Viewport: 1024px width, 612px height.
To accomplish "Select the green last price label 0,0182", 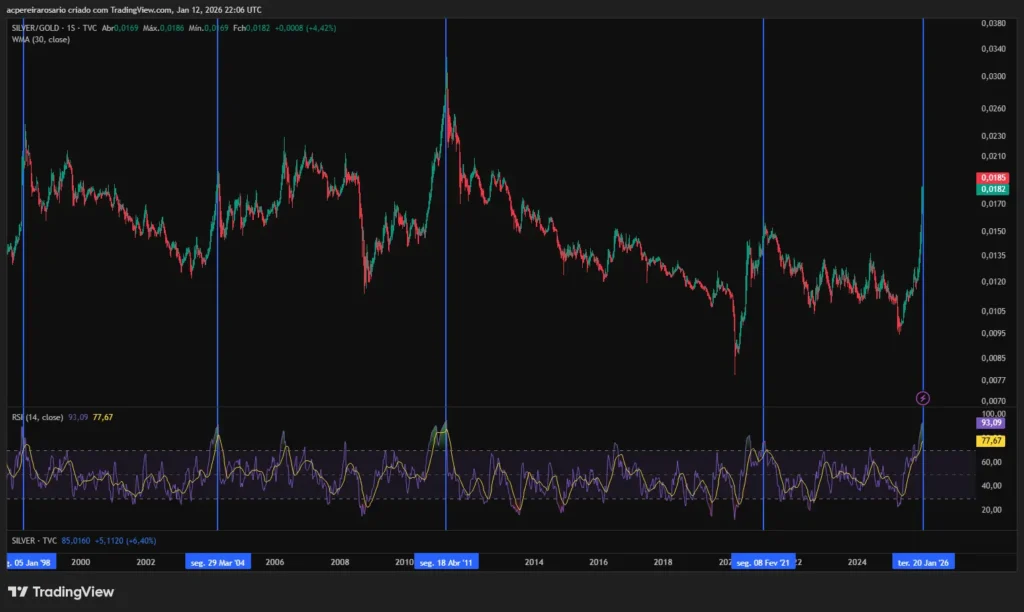I will click(991, 188).
